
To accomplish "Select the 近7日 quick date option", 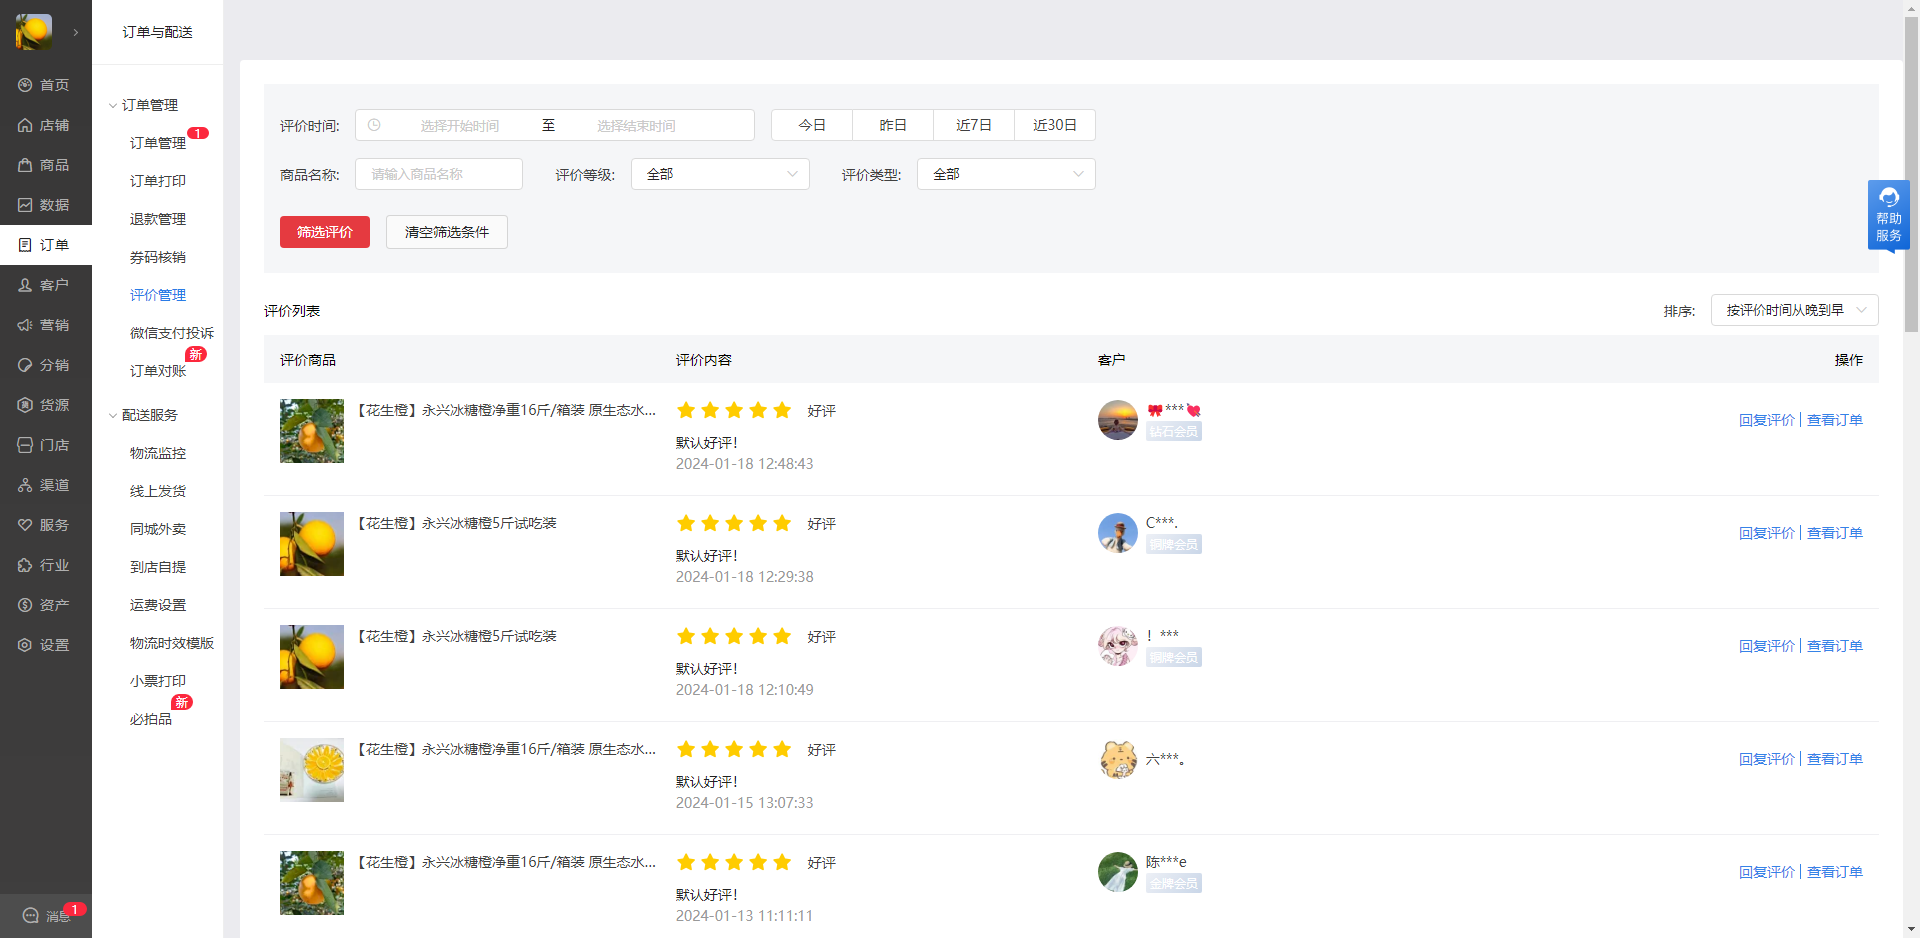I will (973, 125).
